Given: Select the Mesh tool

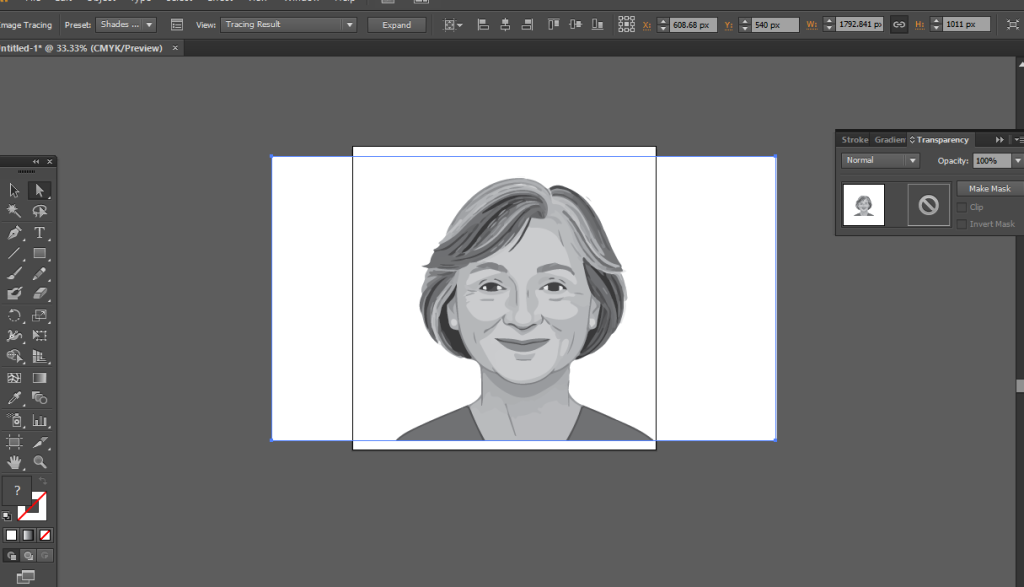Looking at the screenshot, I should 14,378.
